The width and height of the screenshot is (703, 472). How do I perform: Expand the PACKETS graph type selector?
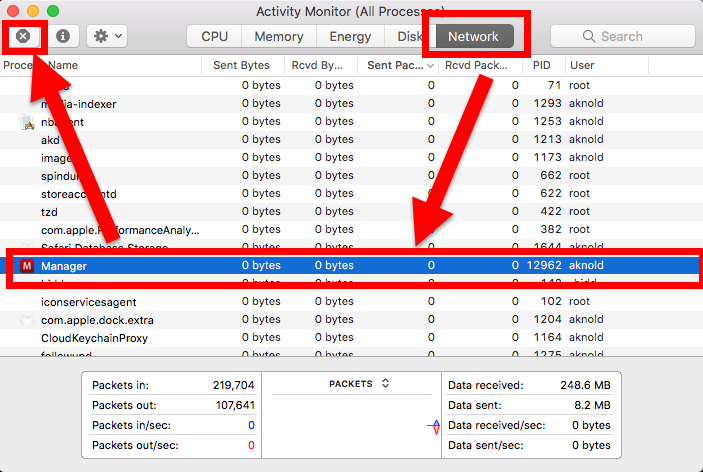pyautogui.click(x=359, y=383)
